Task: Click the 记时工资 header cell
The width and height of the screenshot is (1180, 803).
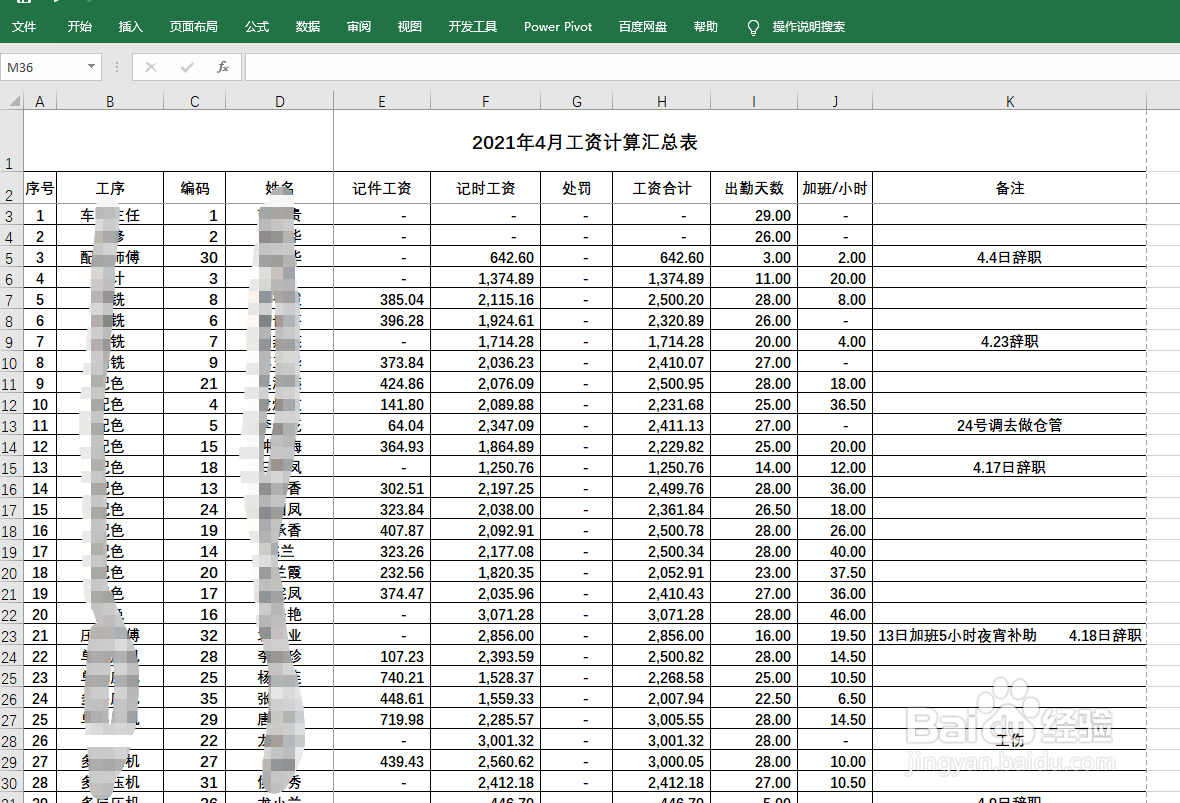Action: [485, 188]
